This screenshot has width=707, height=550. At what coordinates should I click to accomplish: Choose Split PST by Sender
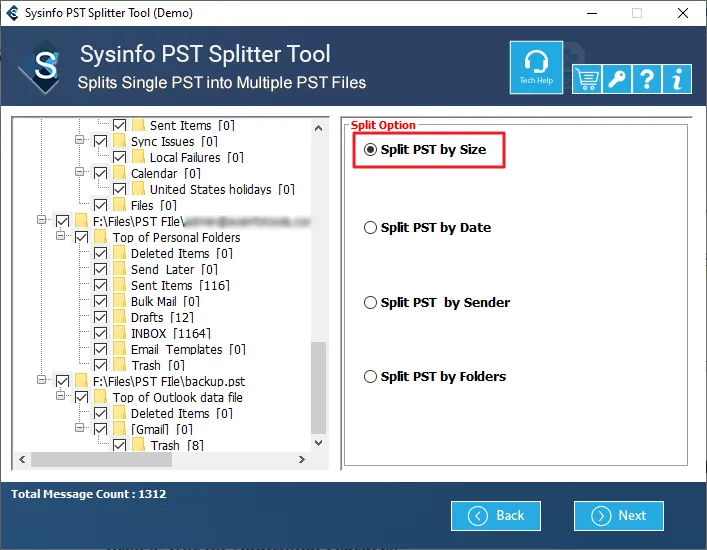point(437,302)
